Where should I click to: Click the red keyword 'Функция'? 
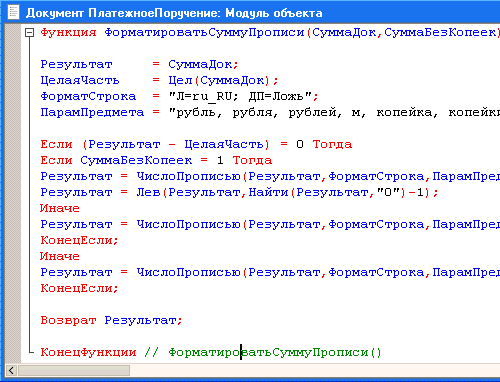click(x=68, y=33)
